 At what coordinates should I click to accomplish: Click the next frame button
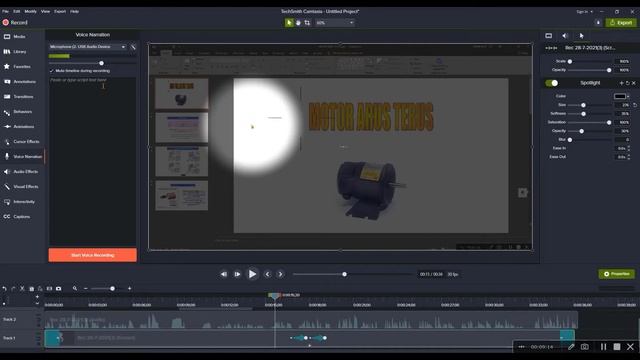click(x=237, y=274)
